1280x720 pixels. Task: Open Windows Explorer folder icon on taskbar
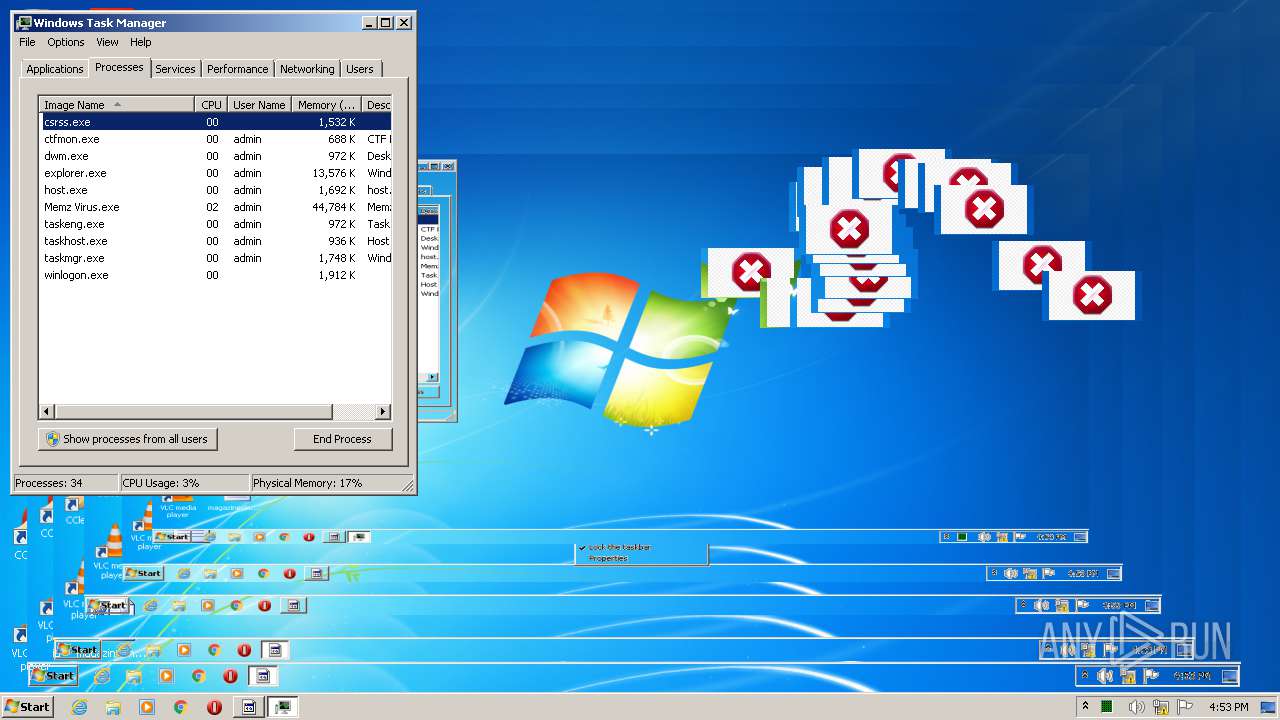point(113,707)
